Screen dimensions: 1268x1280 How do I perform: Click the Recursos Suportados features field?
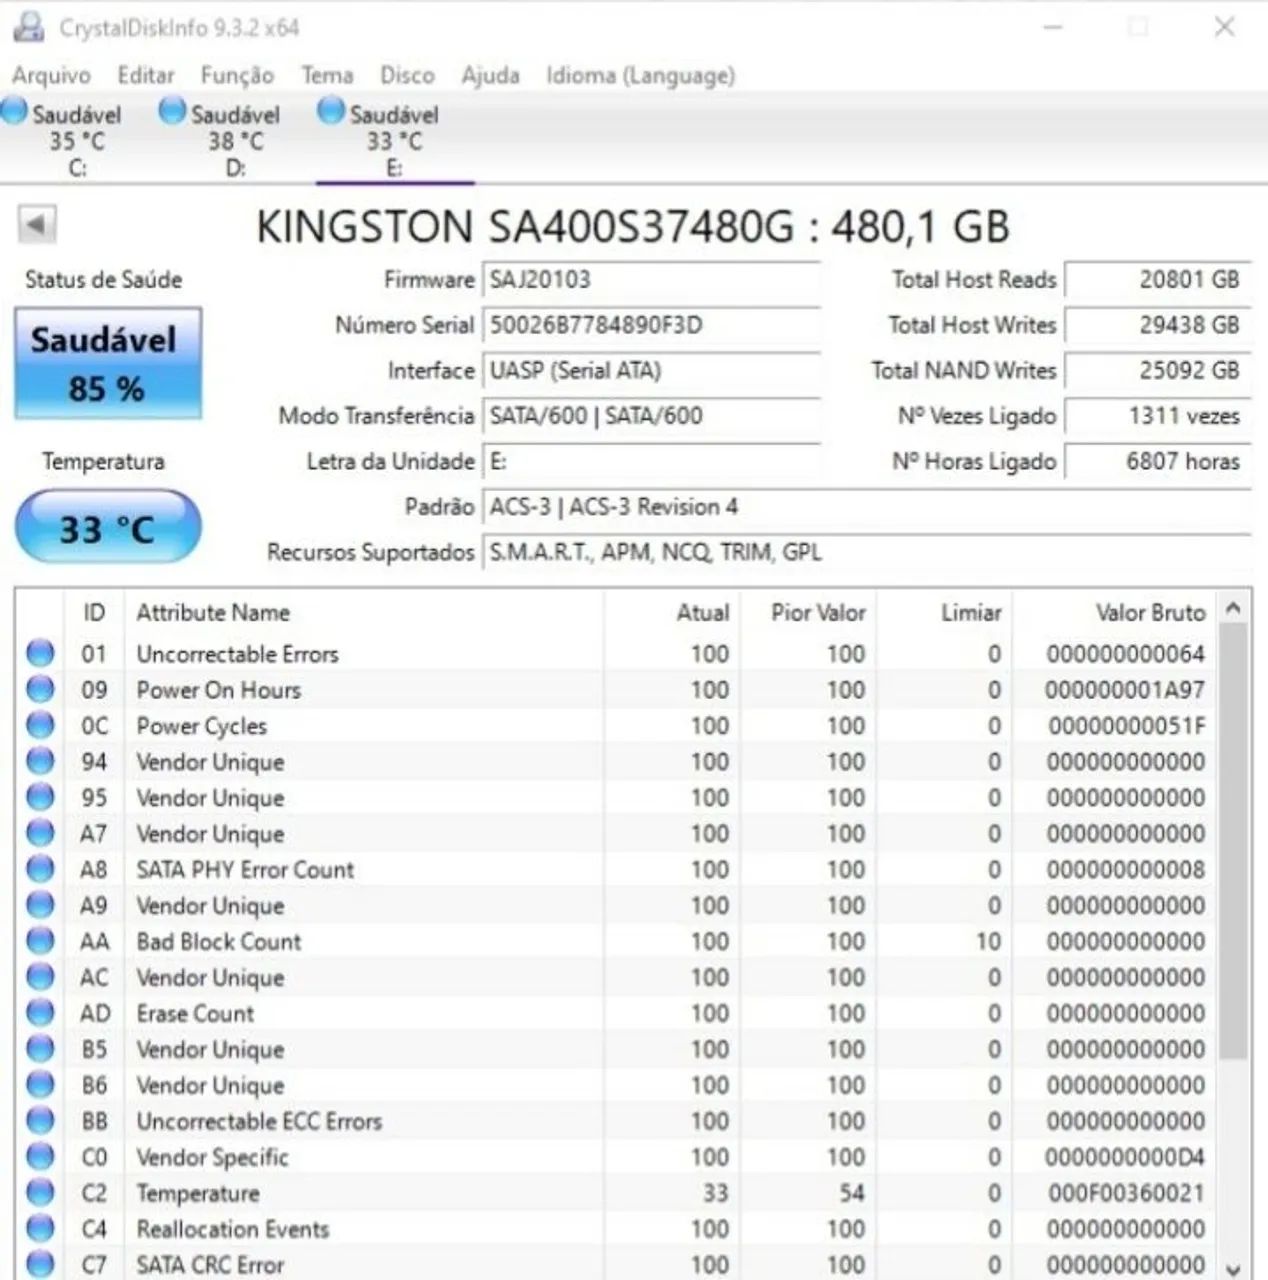tap(867, 553)
